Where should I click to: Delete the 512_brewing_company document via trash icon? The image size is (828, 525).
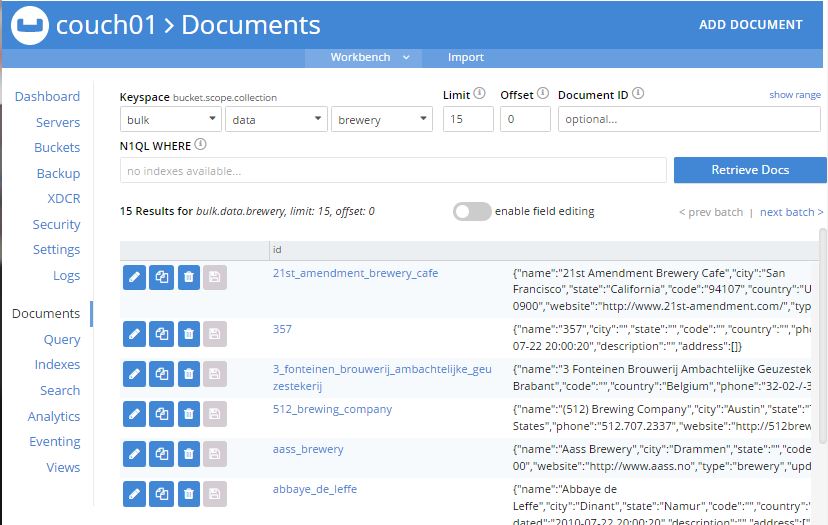(189, 414)
